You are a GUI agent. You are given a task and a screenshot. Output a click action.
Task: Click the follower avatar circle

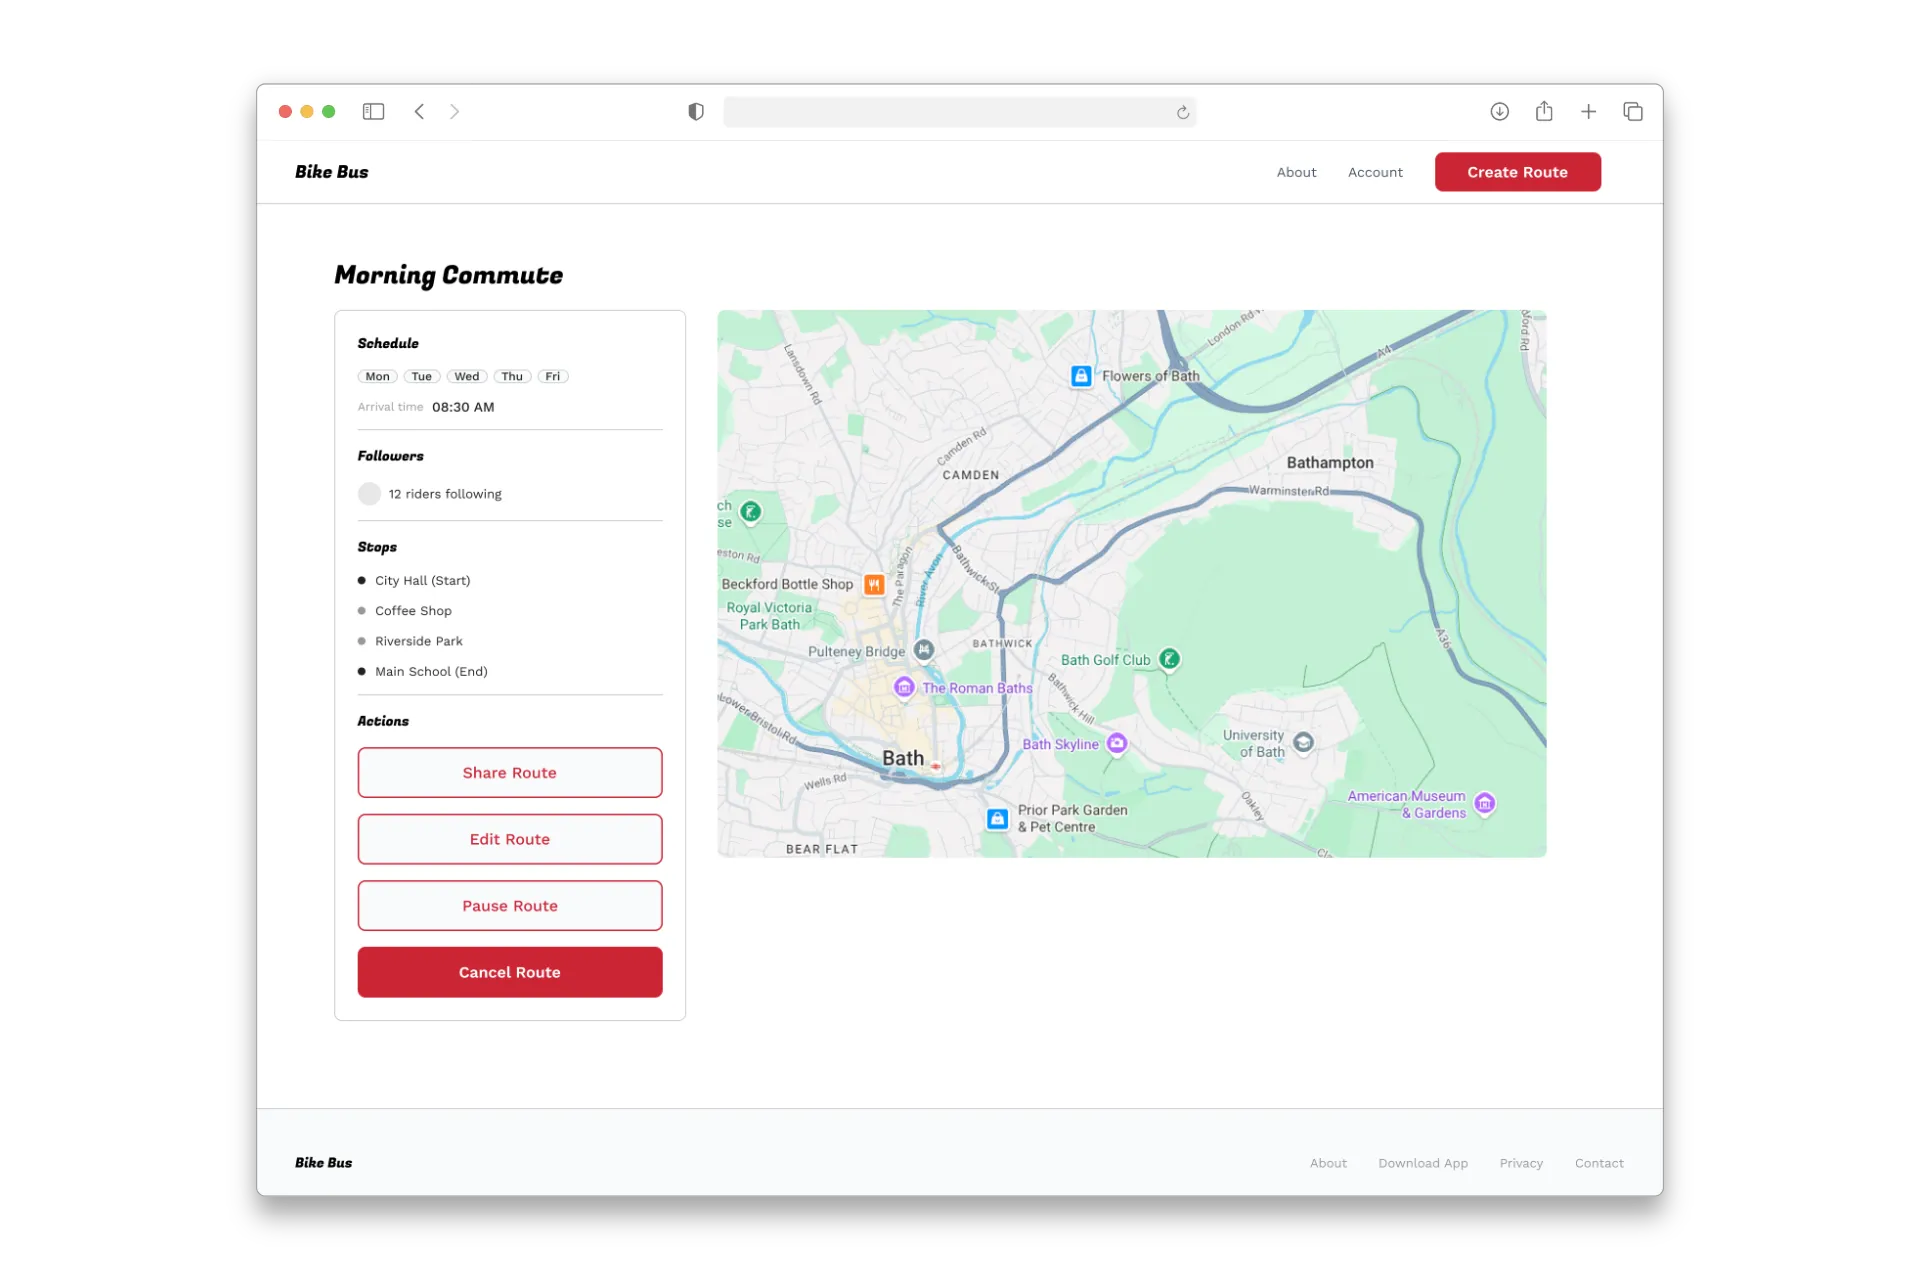coord(369,494)
